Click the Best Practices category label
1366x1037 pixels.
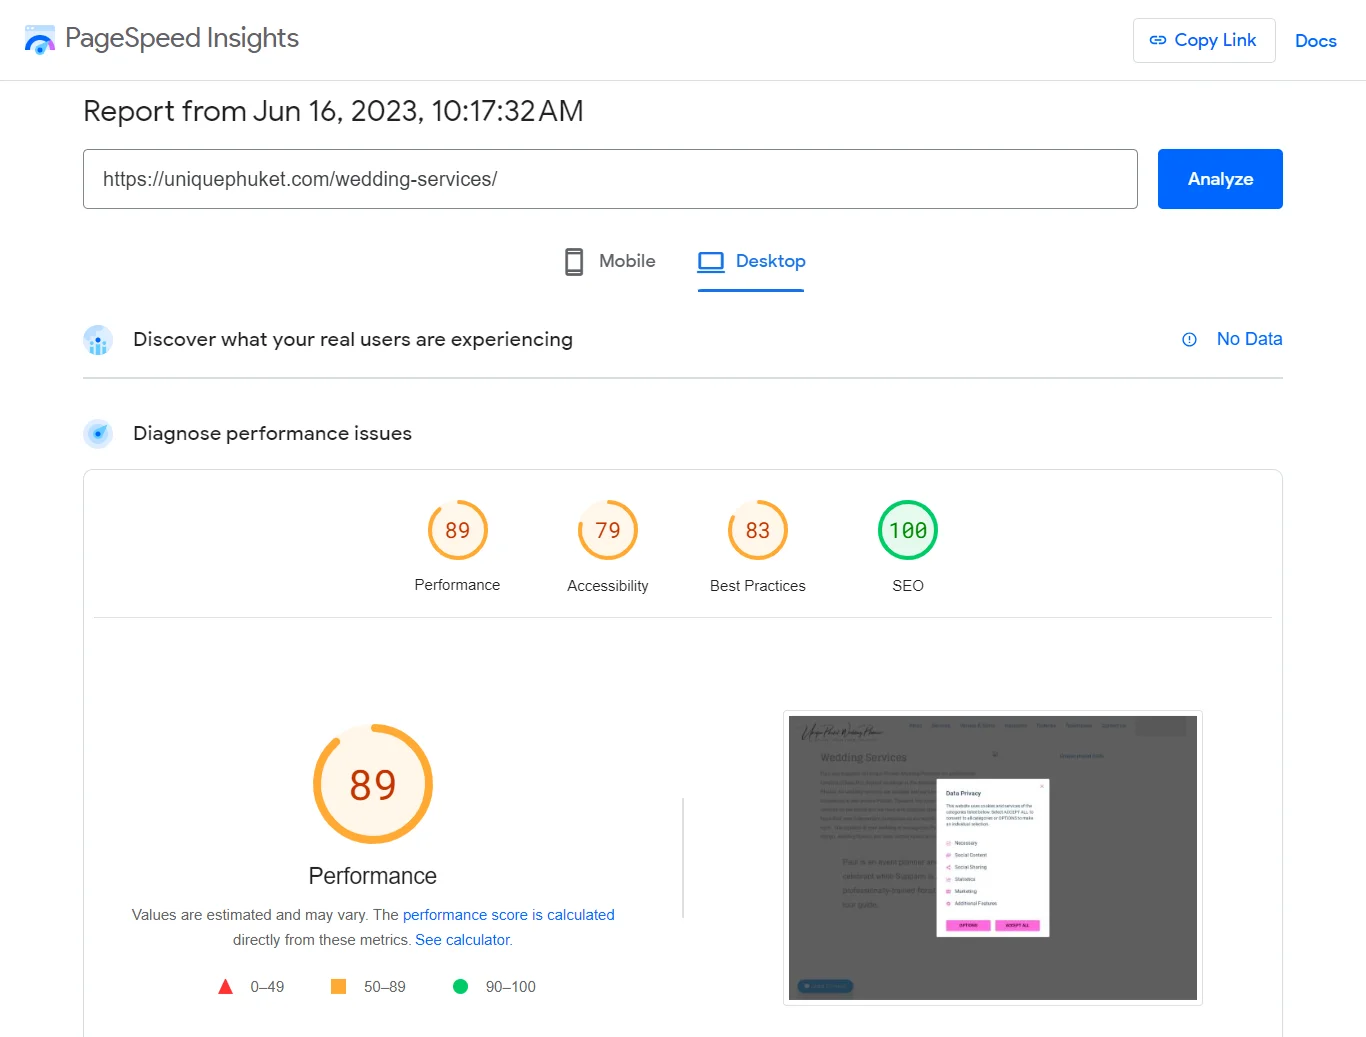[758, 586]
